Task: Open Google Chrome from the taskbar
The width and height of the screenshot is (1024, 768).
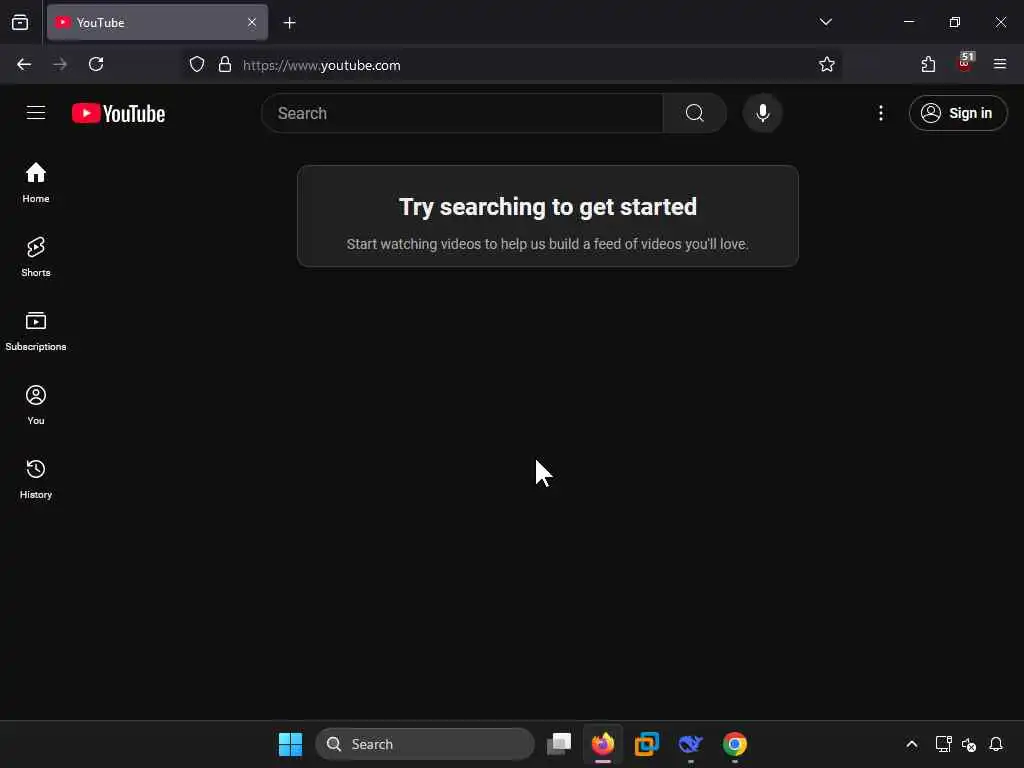Action: [x=735, y=744]
